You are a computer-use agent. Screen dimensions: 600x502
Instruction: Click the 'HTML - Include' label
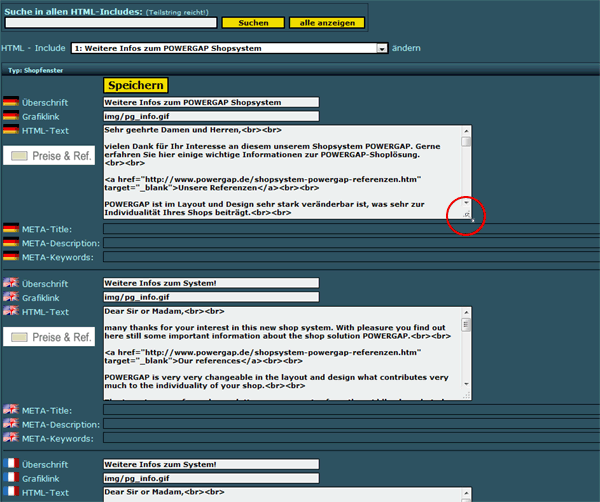coord(33,48)
